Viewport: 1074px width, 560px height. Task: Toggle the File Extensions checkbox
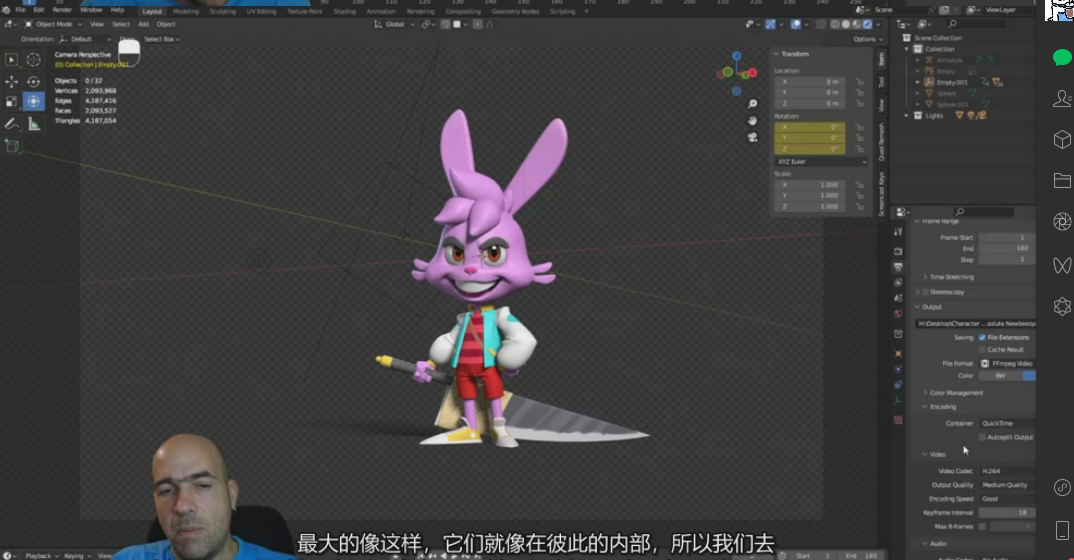(x=982, y=338)
